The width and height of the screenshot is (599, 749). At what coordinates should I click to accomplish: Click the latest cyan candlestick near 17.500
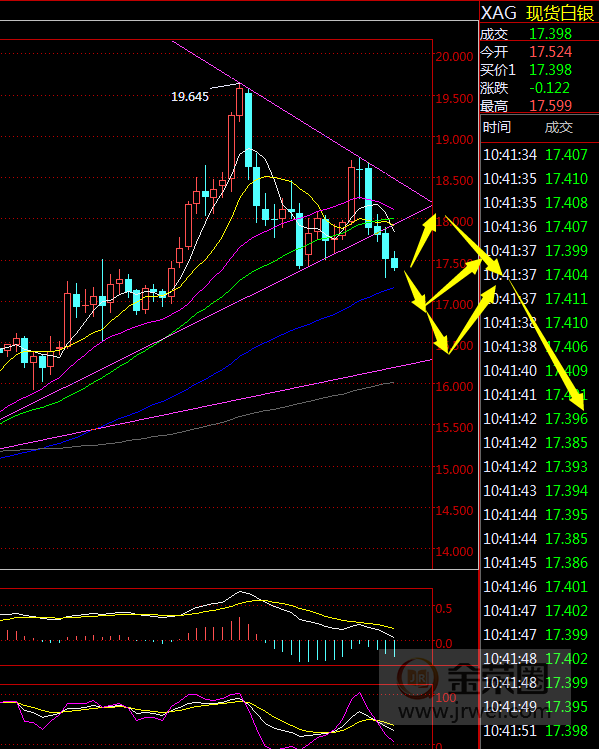point(395,262)
